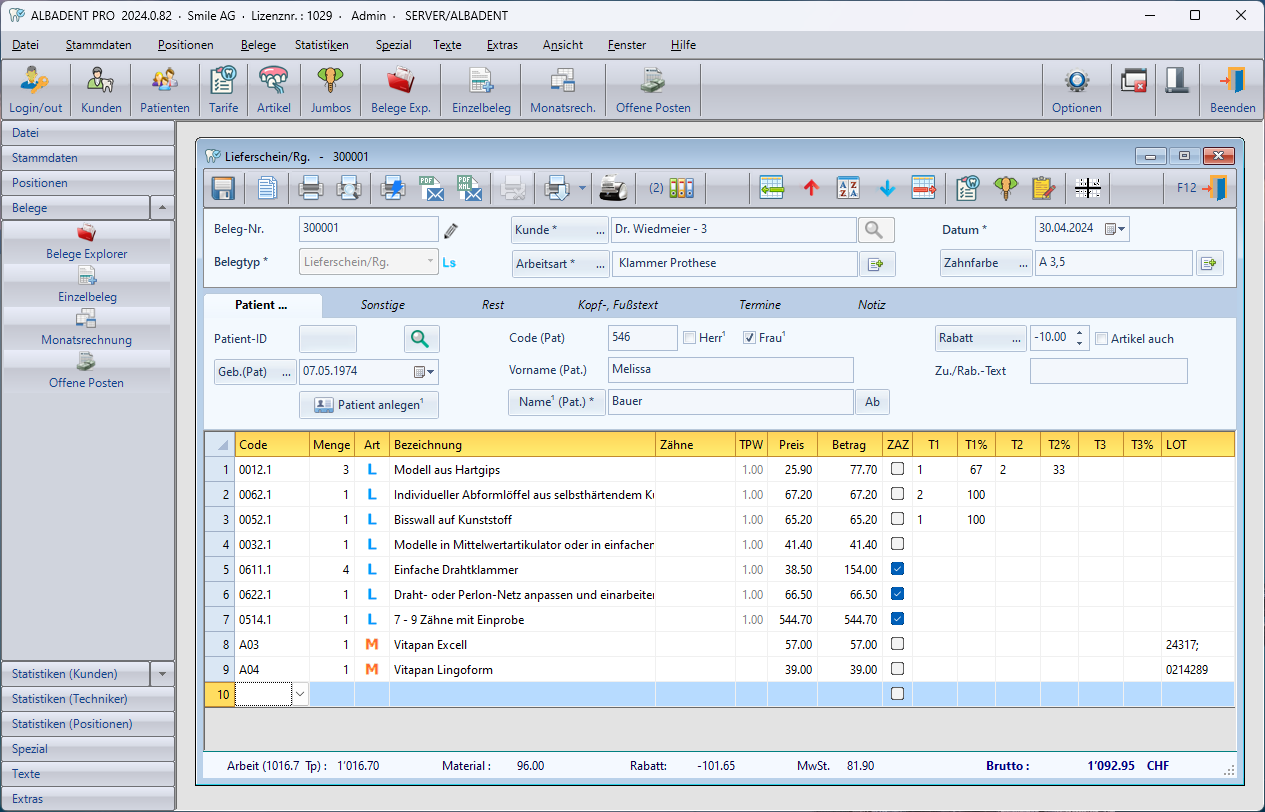Open the Jumbos elephant icon
This screenshot has height=812, width=1265.
tap(330, 90)
